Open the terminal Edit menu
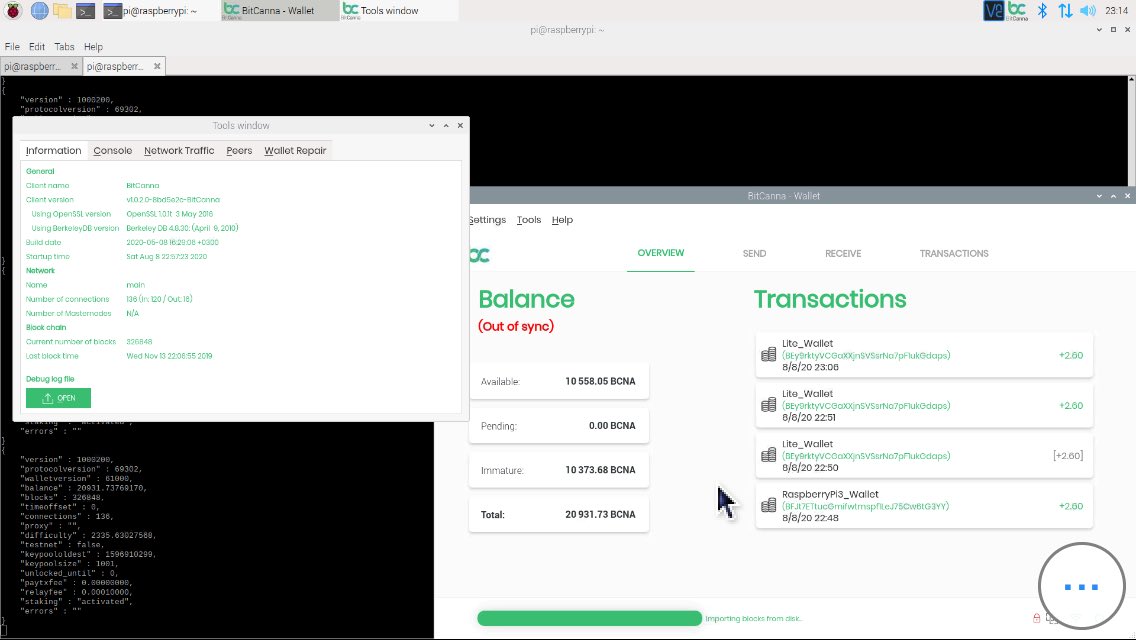 click(37, 46)
